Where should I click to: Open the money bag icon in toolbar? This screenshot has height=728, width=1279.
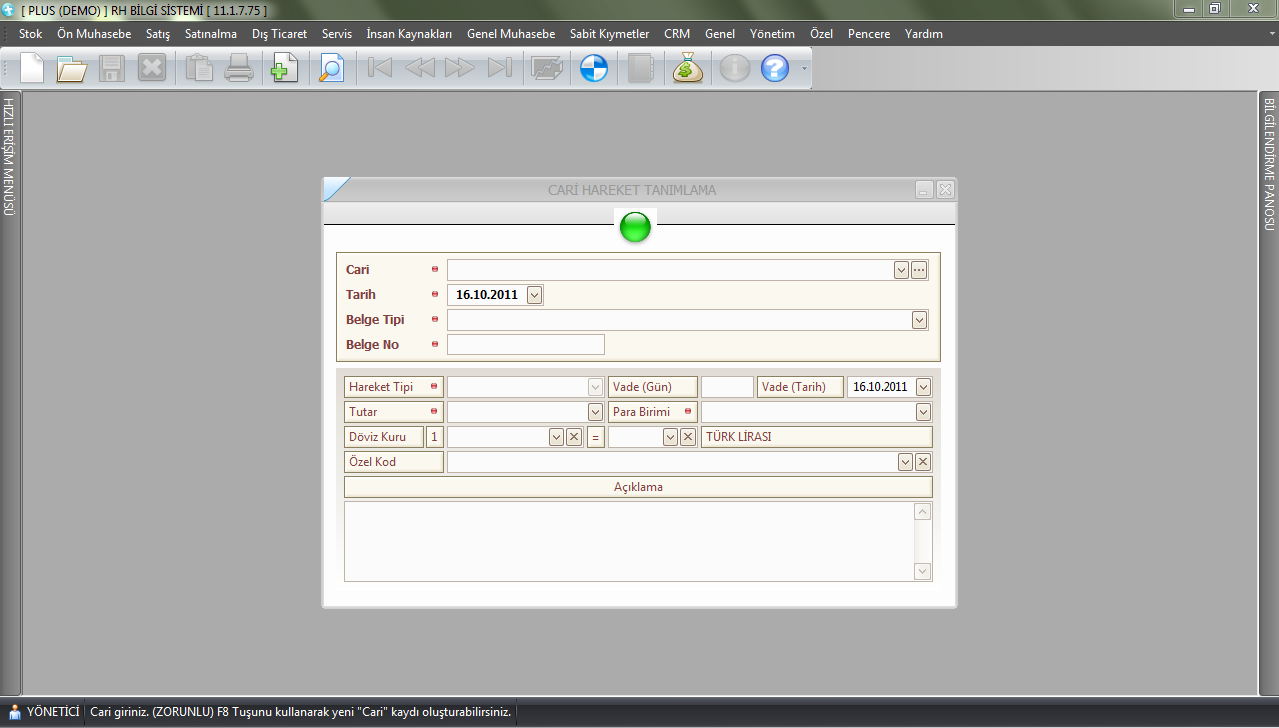pos(688,68)
